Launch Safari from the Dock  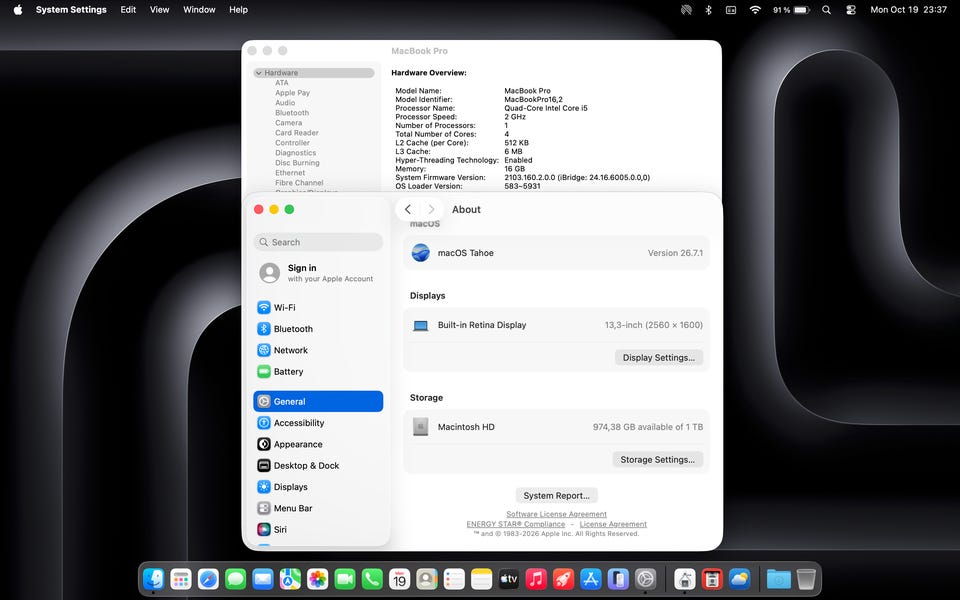pyautogui.click(x=208, y=579)
